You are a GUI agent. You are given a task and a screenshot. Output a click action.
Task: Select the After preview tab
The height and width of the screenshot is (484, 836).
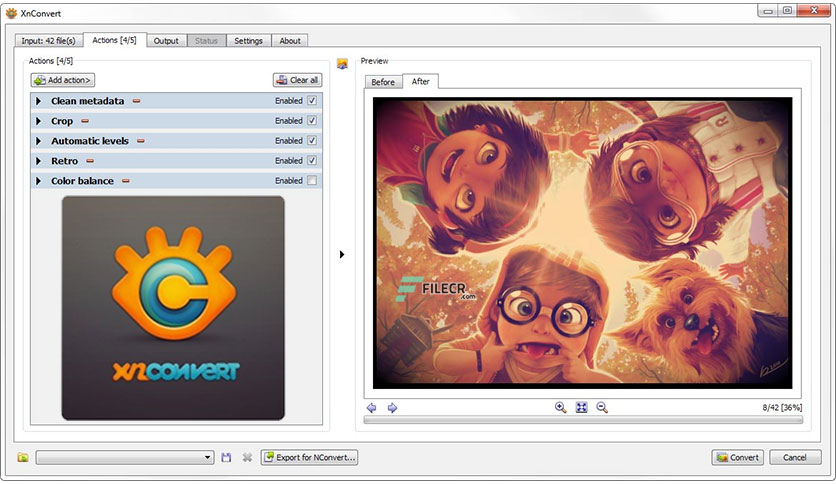point(421,81)
